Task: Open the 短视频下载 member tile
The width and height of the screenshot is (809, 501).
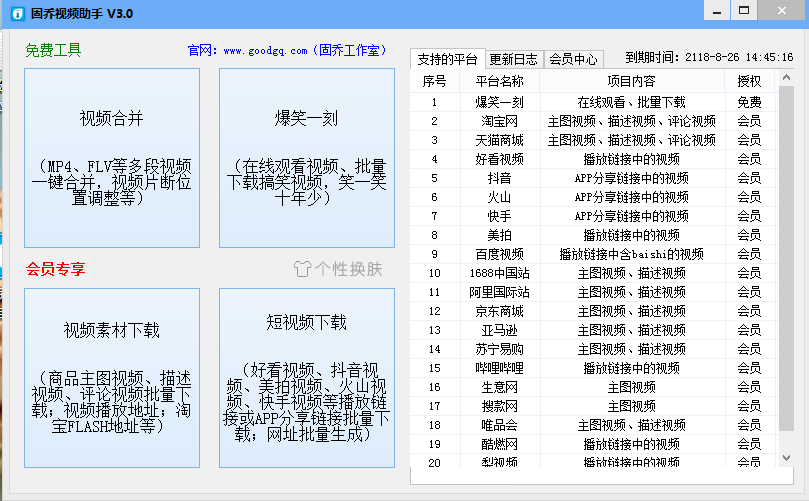Action: pos(307,378)
